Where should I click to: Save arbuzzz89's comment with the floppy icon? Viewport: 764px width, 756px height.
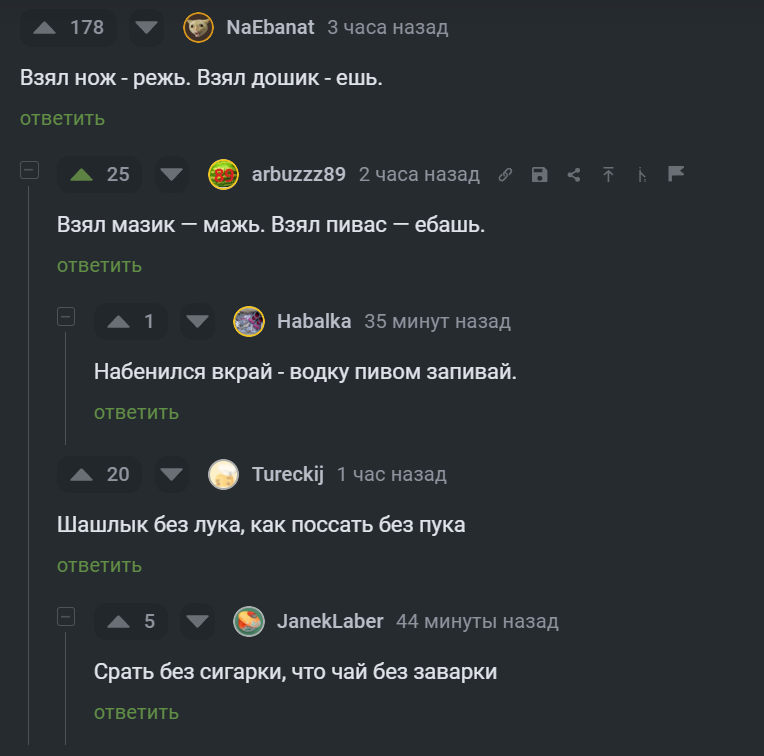tap(539, 175)
